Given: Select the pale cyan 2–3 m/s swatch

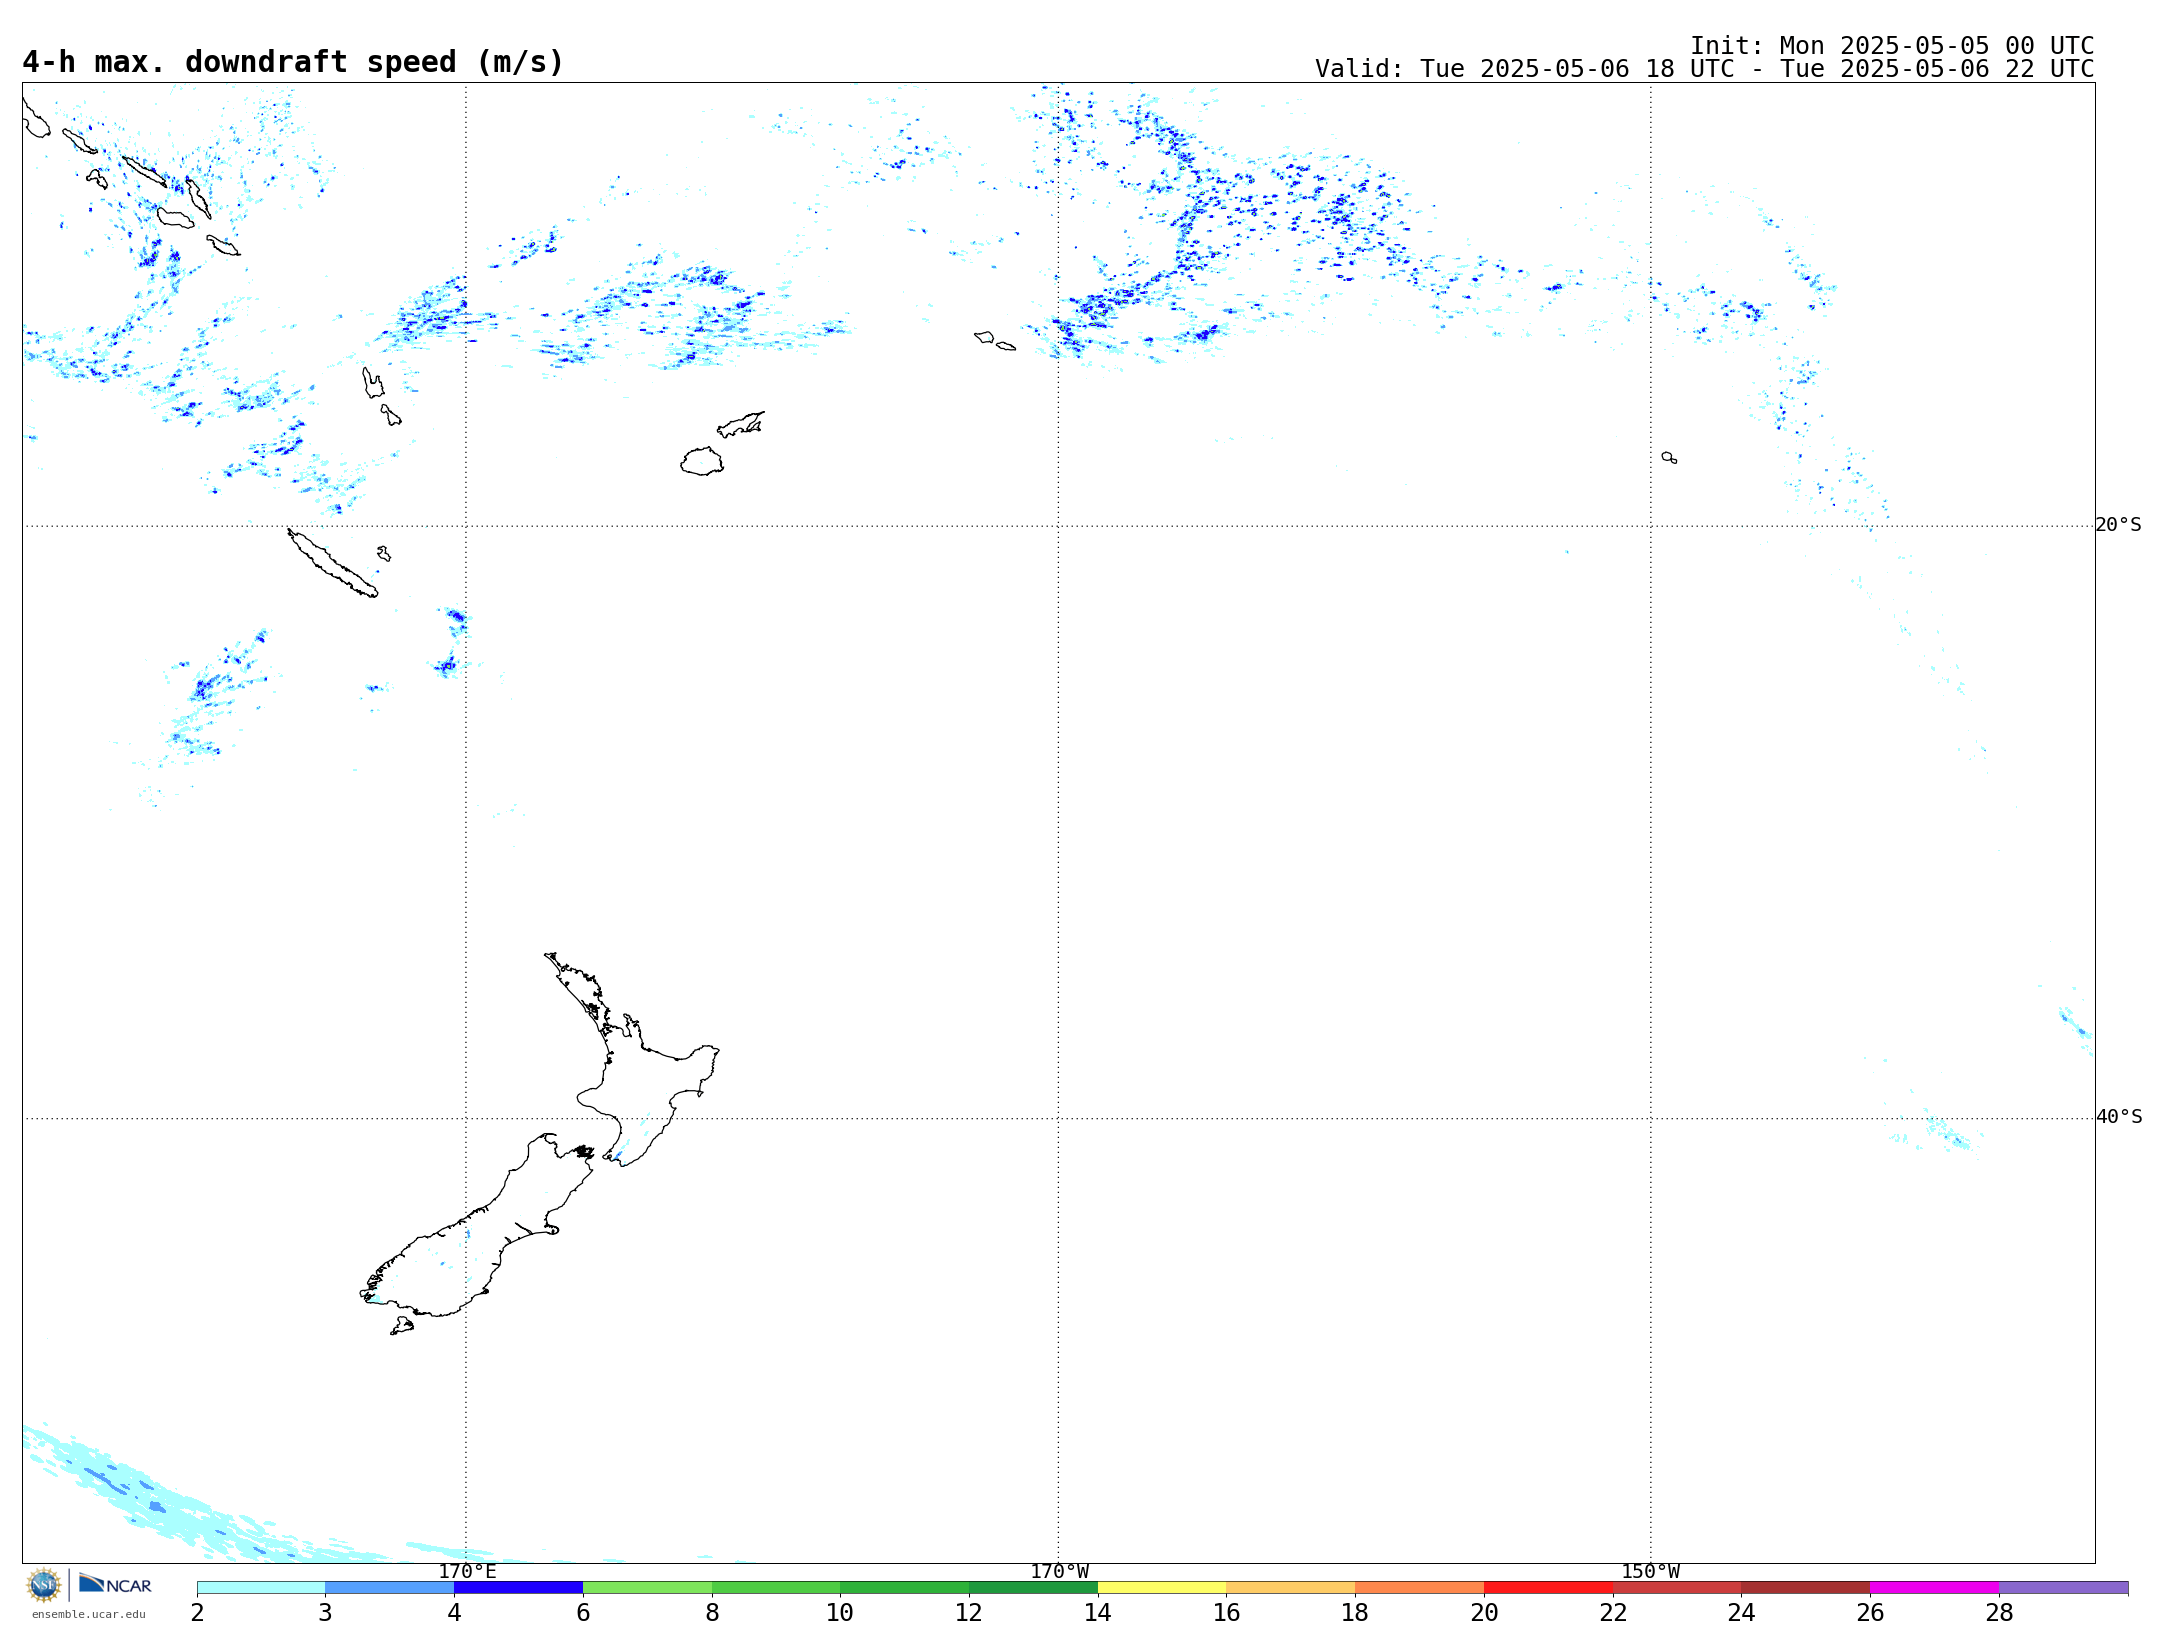Looking at the screenshot, I should 261,1588.
